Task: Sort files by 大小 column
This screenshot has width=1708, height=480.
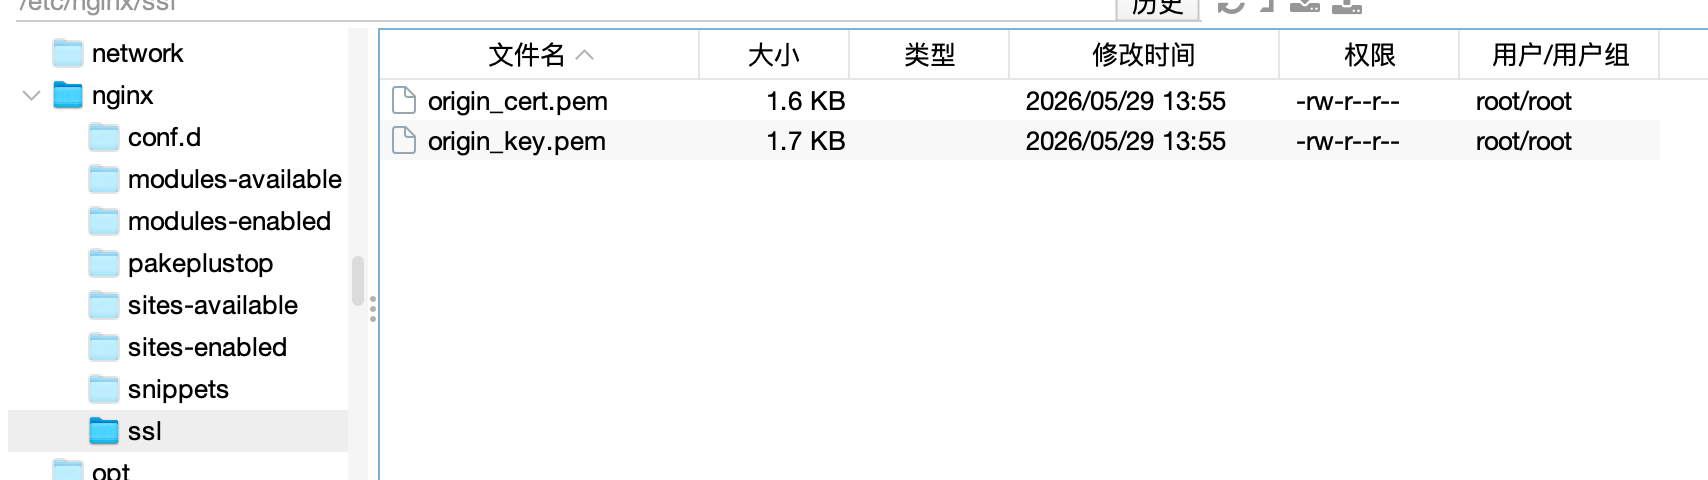Action: 774,55
